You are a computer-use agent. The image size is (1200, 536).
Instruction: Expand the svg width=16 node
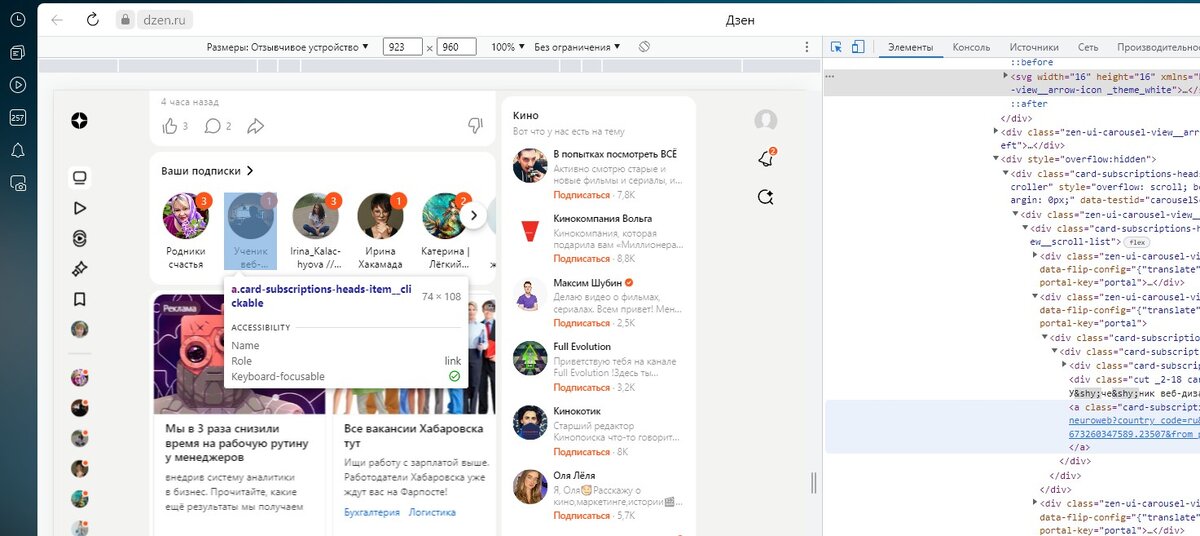click(1007, 75)
